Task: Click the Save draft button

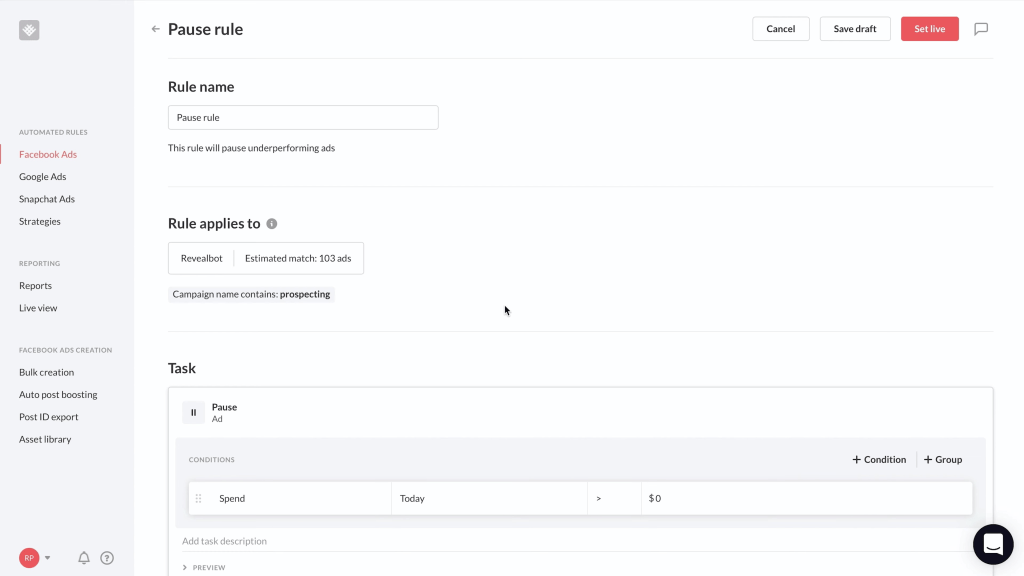Action: [x=855, y=29]
